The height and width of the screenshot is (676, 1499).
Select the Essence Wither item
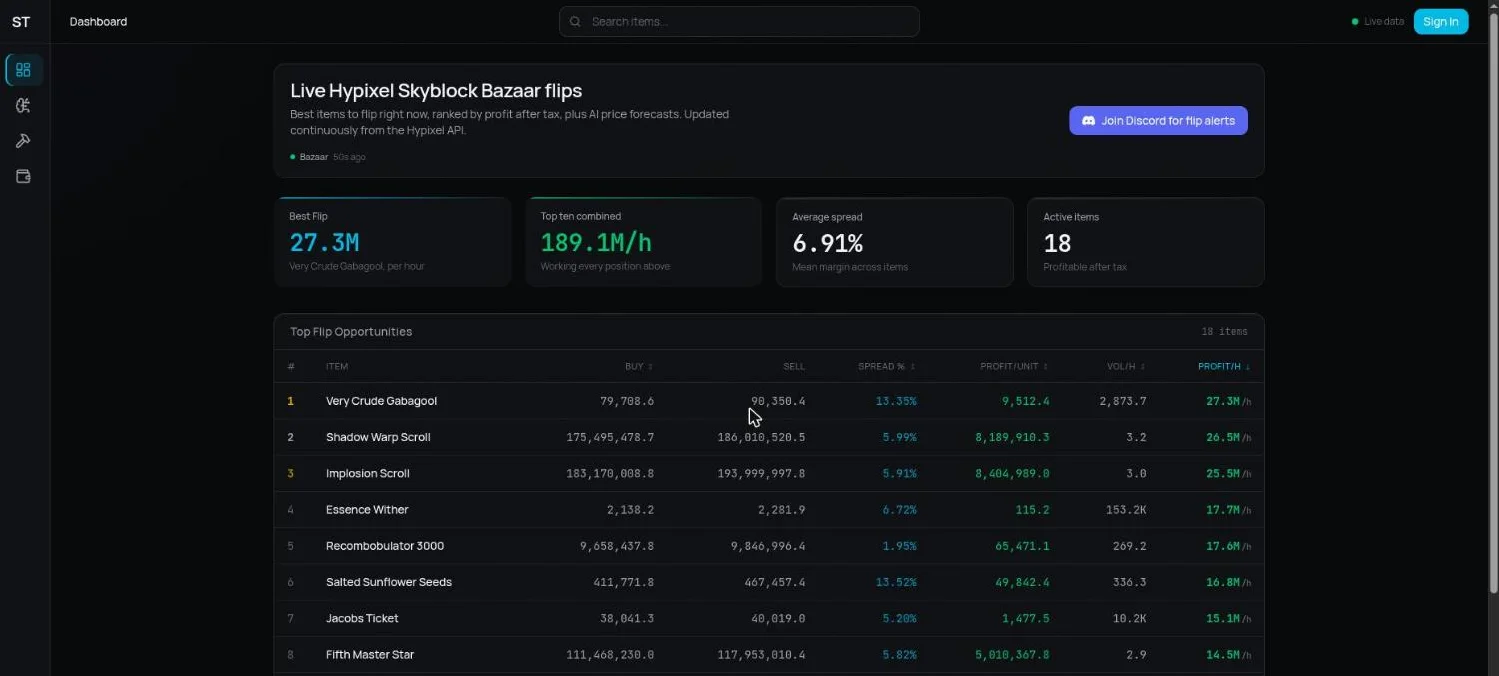[x=367, y=510]
